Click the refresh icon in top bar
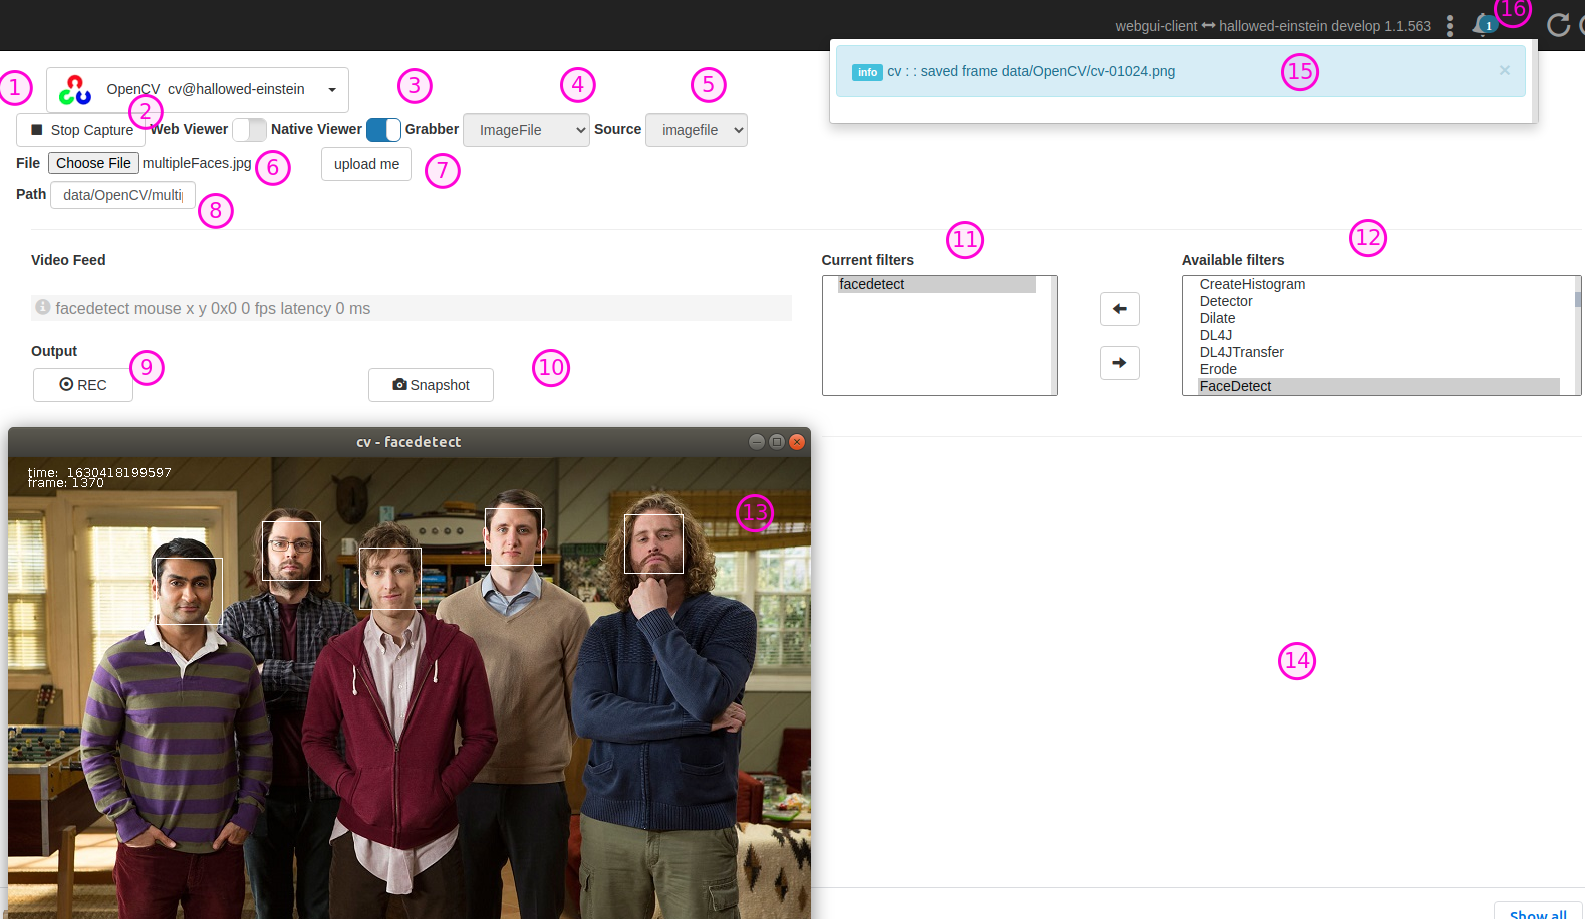Image resolution: width=1585 pixels, height=919 pixels. tap(1558, 25)
